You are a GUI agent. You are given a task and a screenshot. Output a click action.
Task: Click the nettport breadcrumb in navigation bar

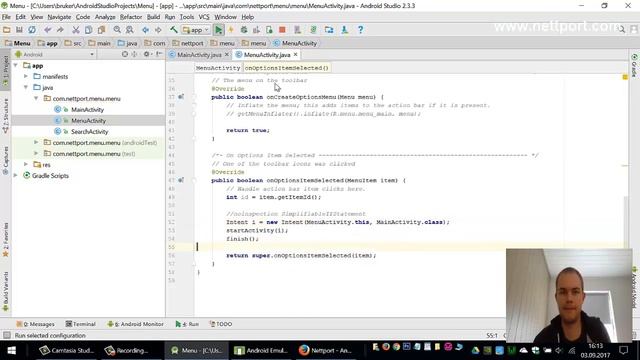tap(188, 43)
